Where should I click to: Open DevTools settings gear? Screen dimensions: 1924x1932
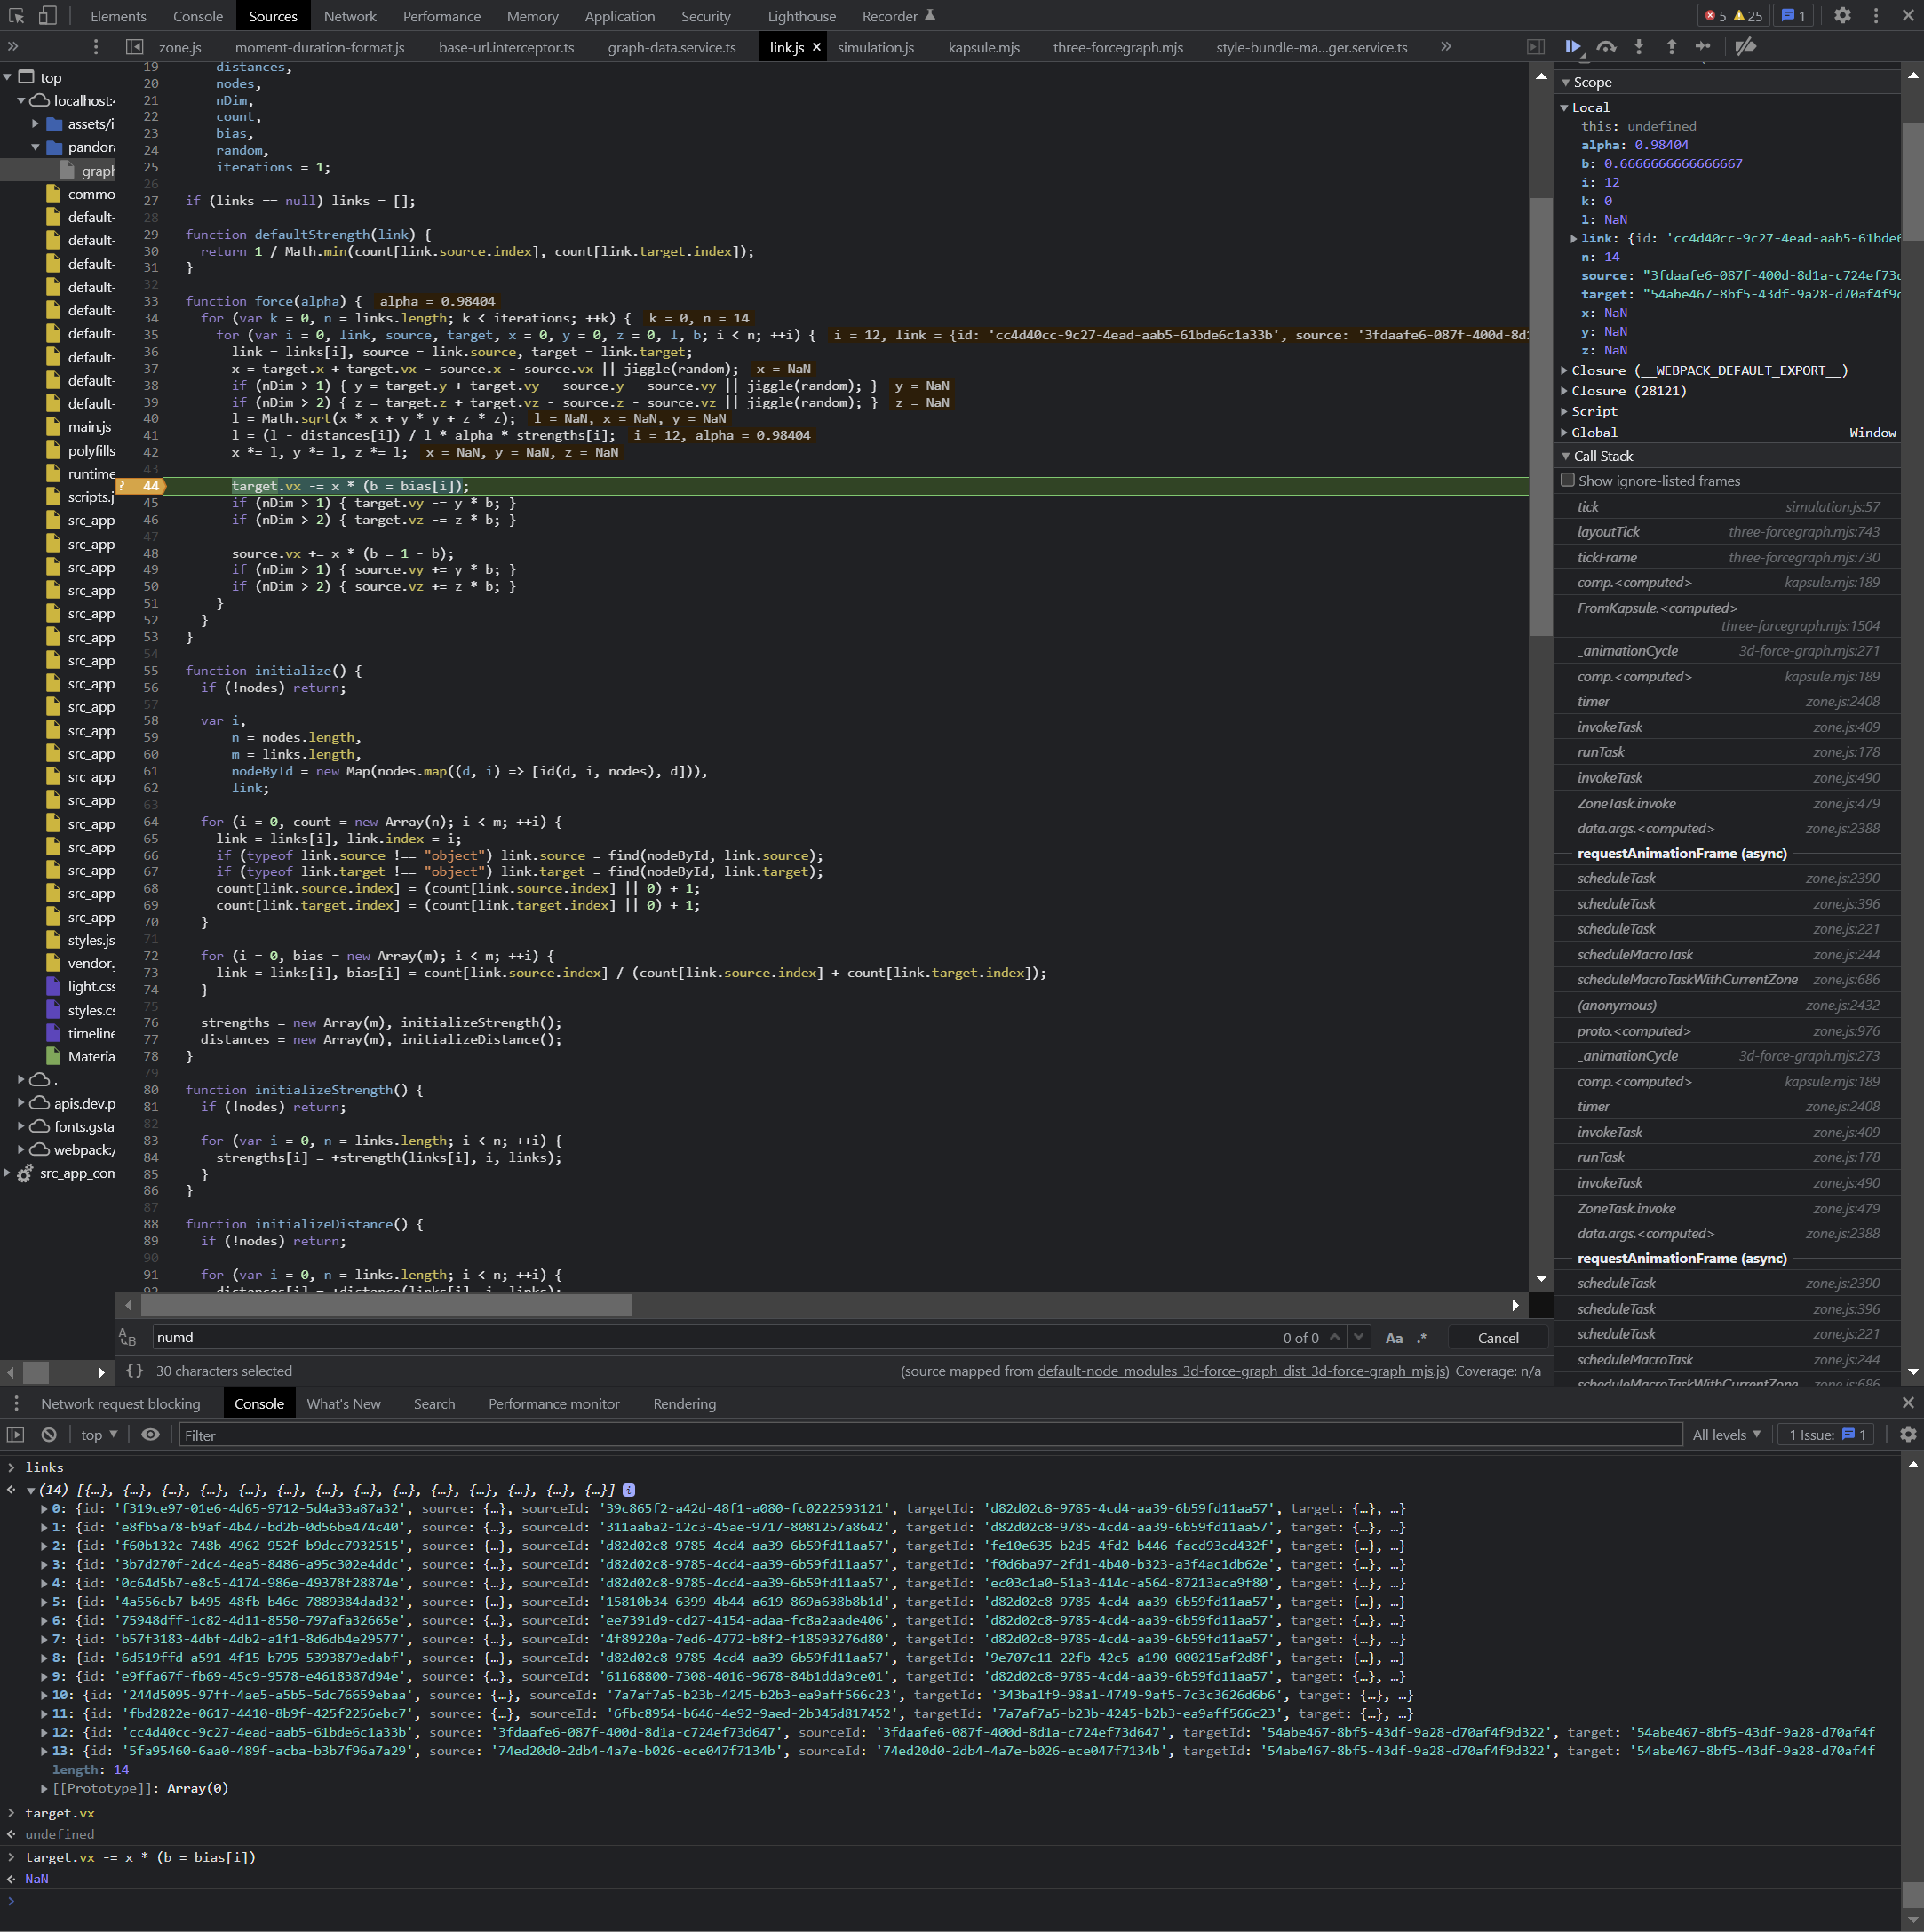click(x=1842, y=16)
